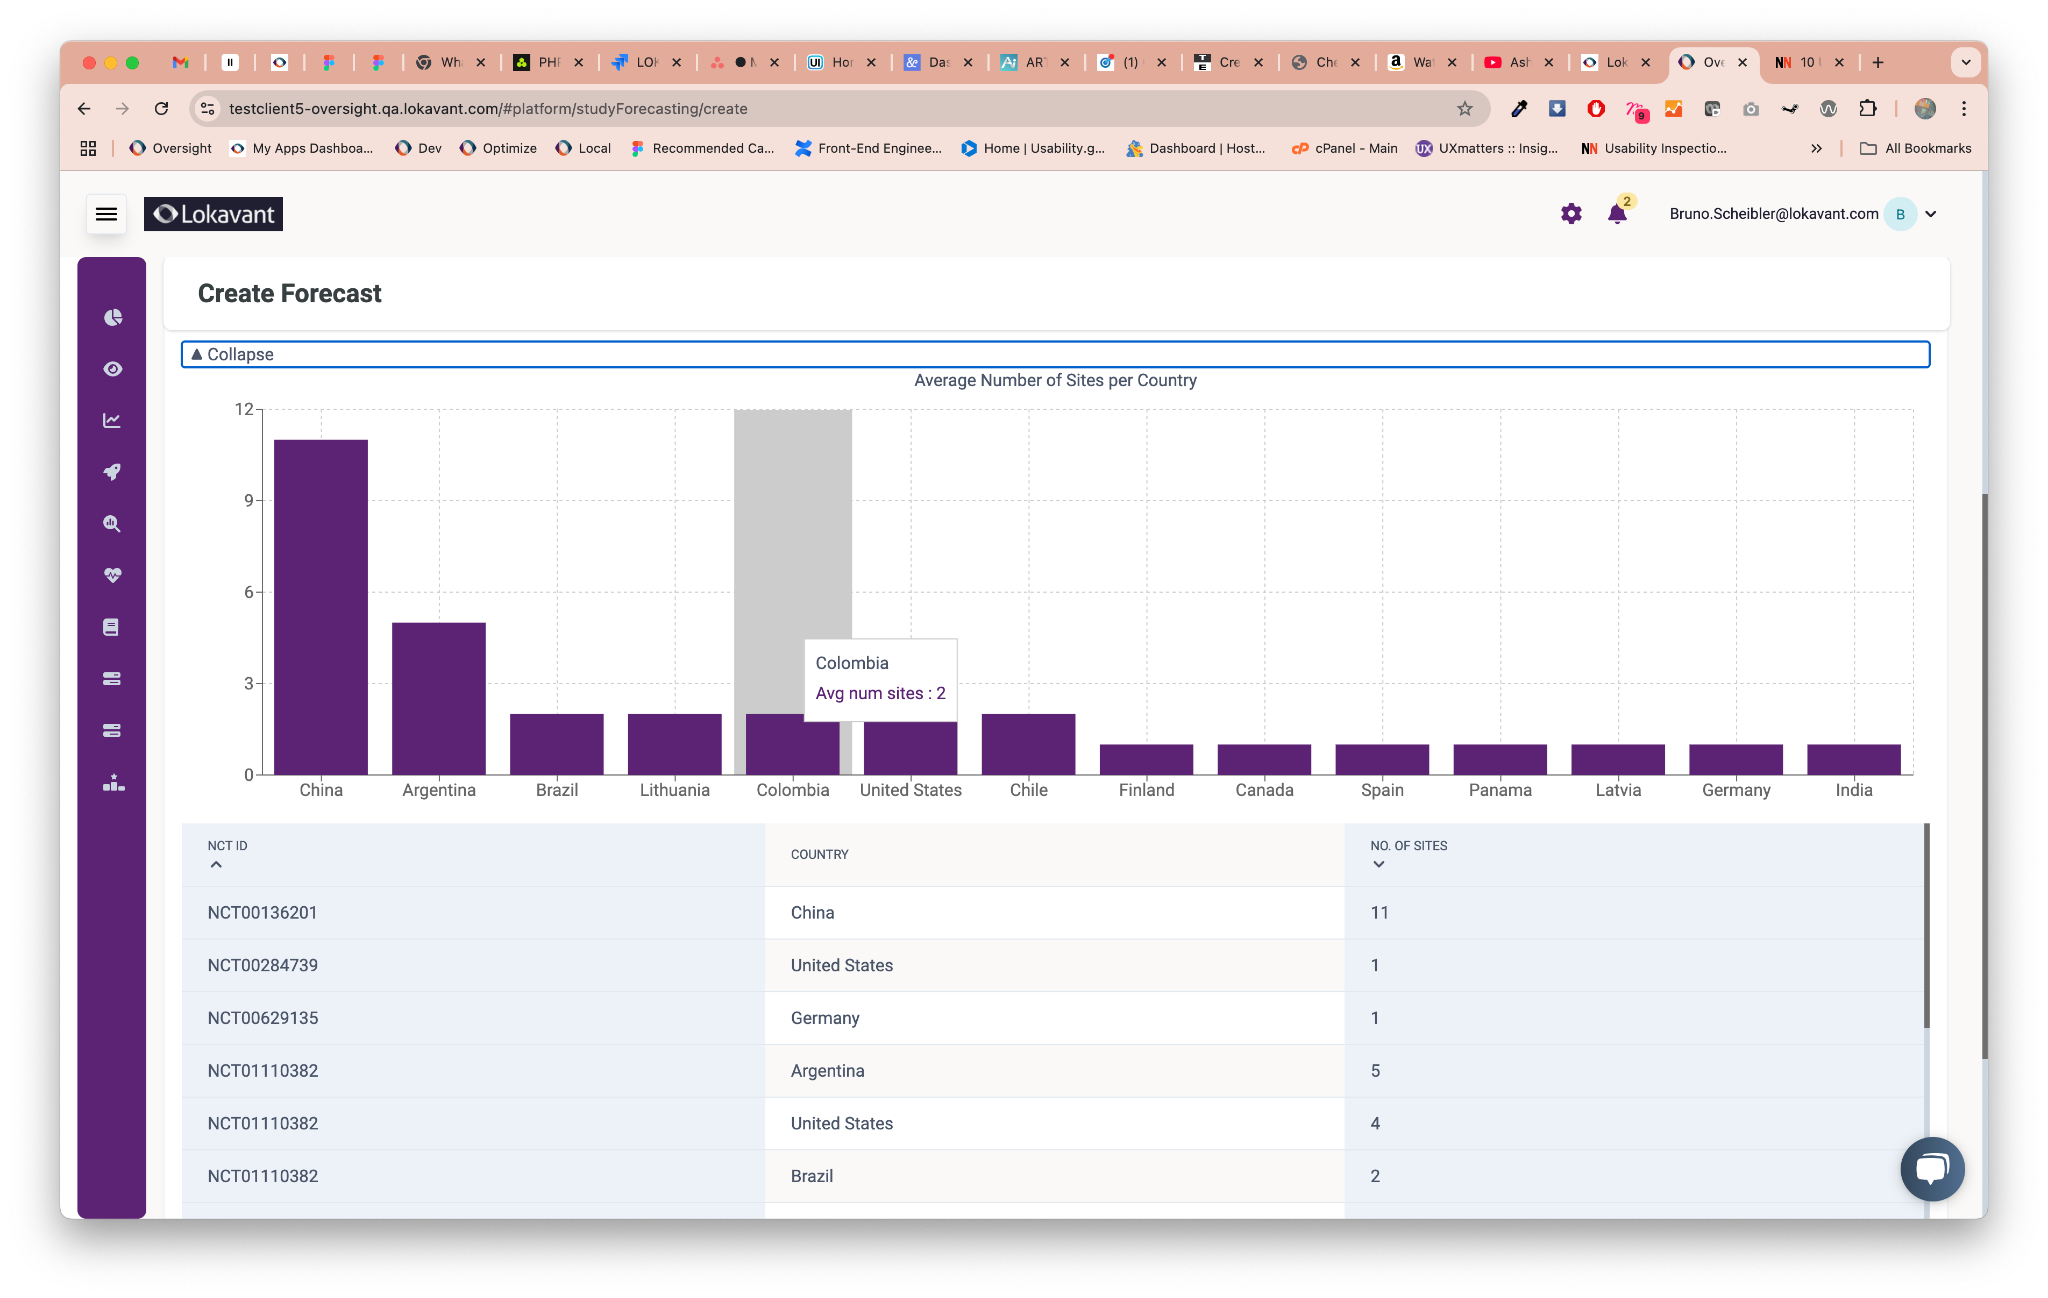Open the pie chart sidebar icon
Image resolution: width=2048 pixels, height=1298 pixels.
pyautogui.click(x=112, y=317)
